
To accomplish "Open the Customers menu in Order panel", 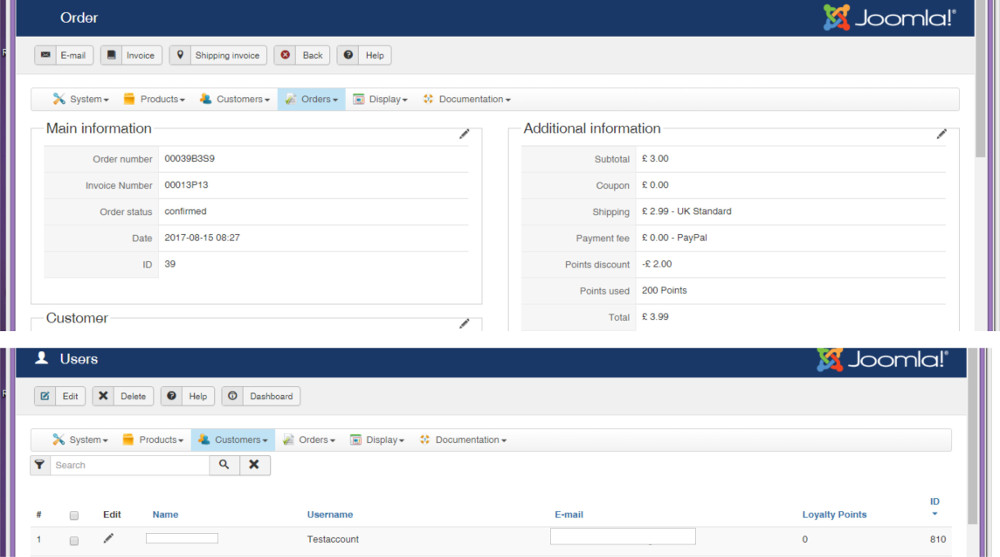I will click(x=235, y=99).
